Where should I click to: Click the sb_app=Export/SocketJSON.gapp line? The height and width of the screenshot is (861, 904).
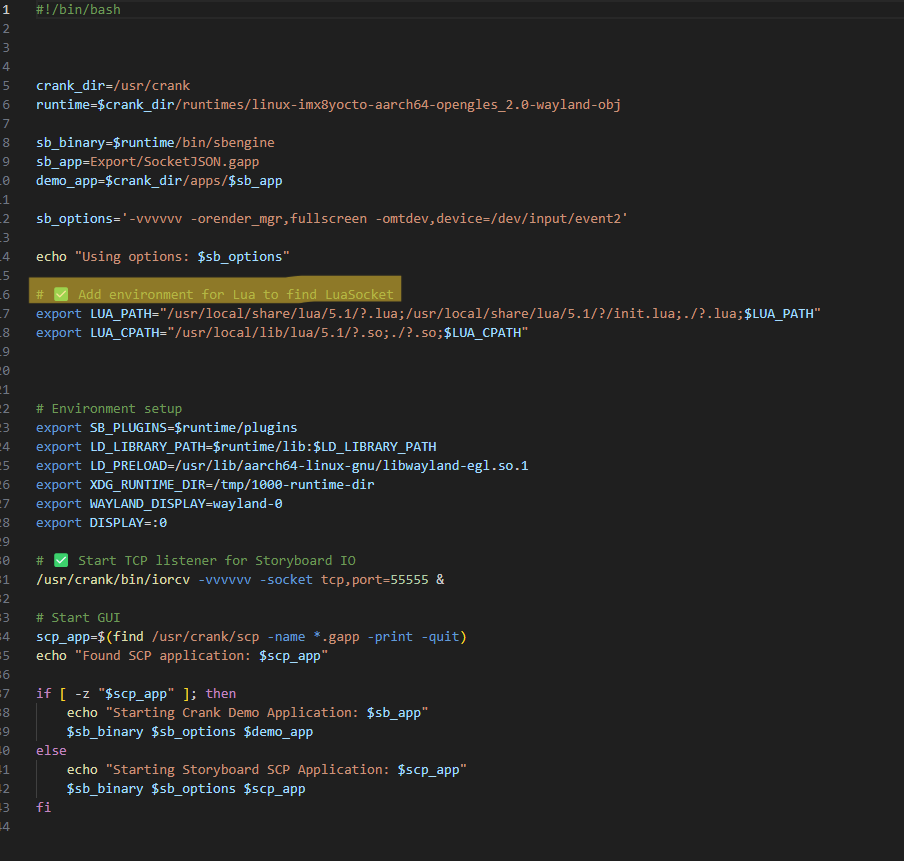tap(148, 162)
